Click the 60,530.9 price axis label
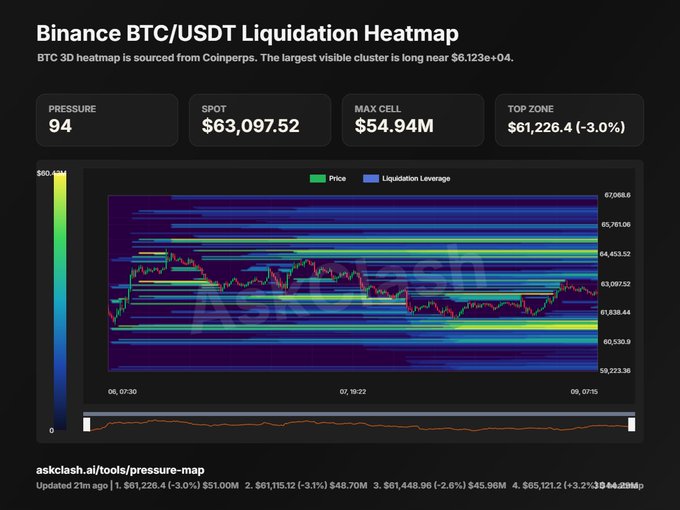Screen dimensions: 680x510 pos(617,342)
